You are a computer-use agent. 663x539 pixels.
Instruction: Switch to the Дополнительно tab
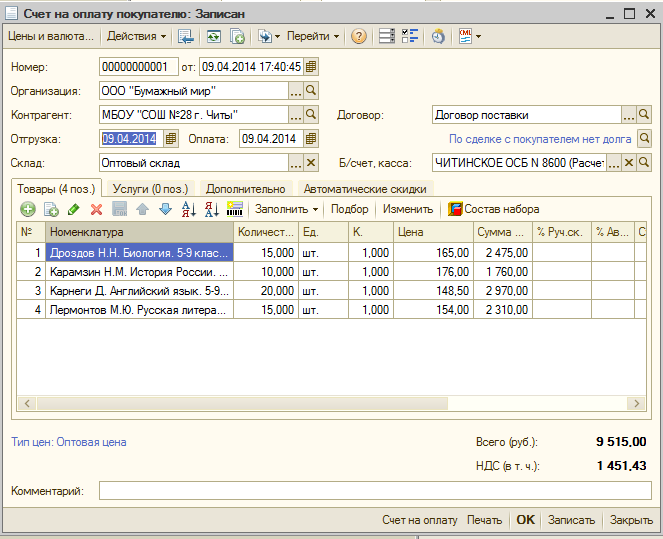(x=245, y=188)
